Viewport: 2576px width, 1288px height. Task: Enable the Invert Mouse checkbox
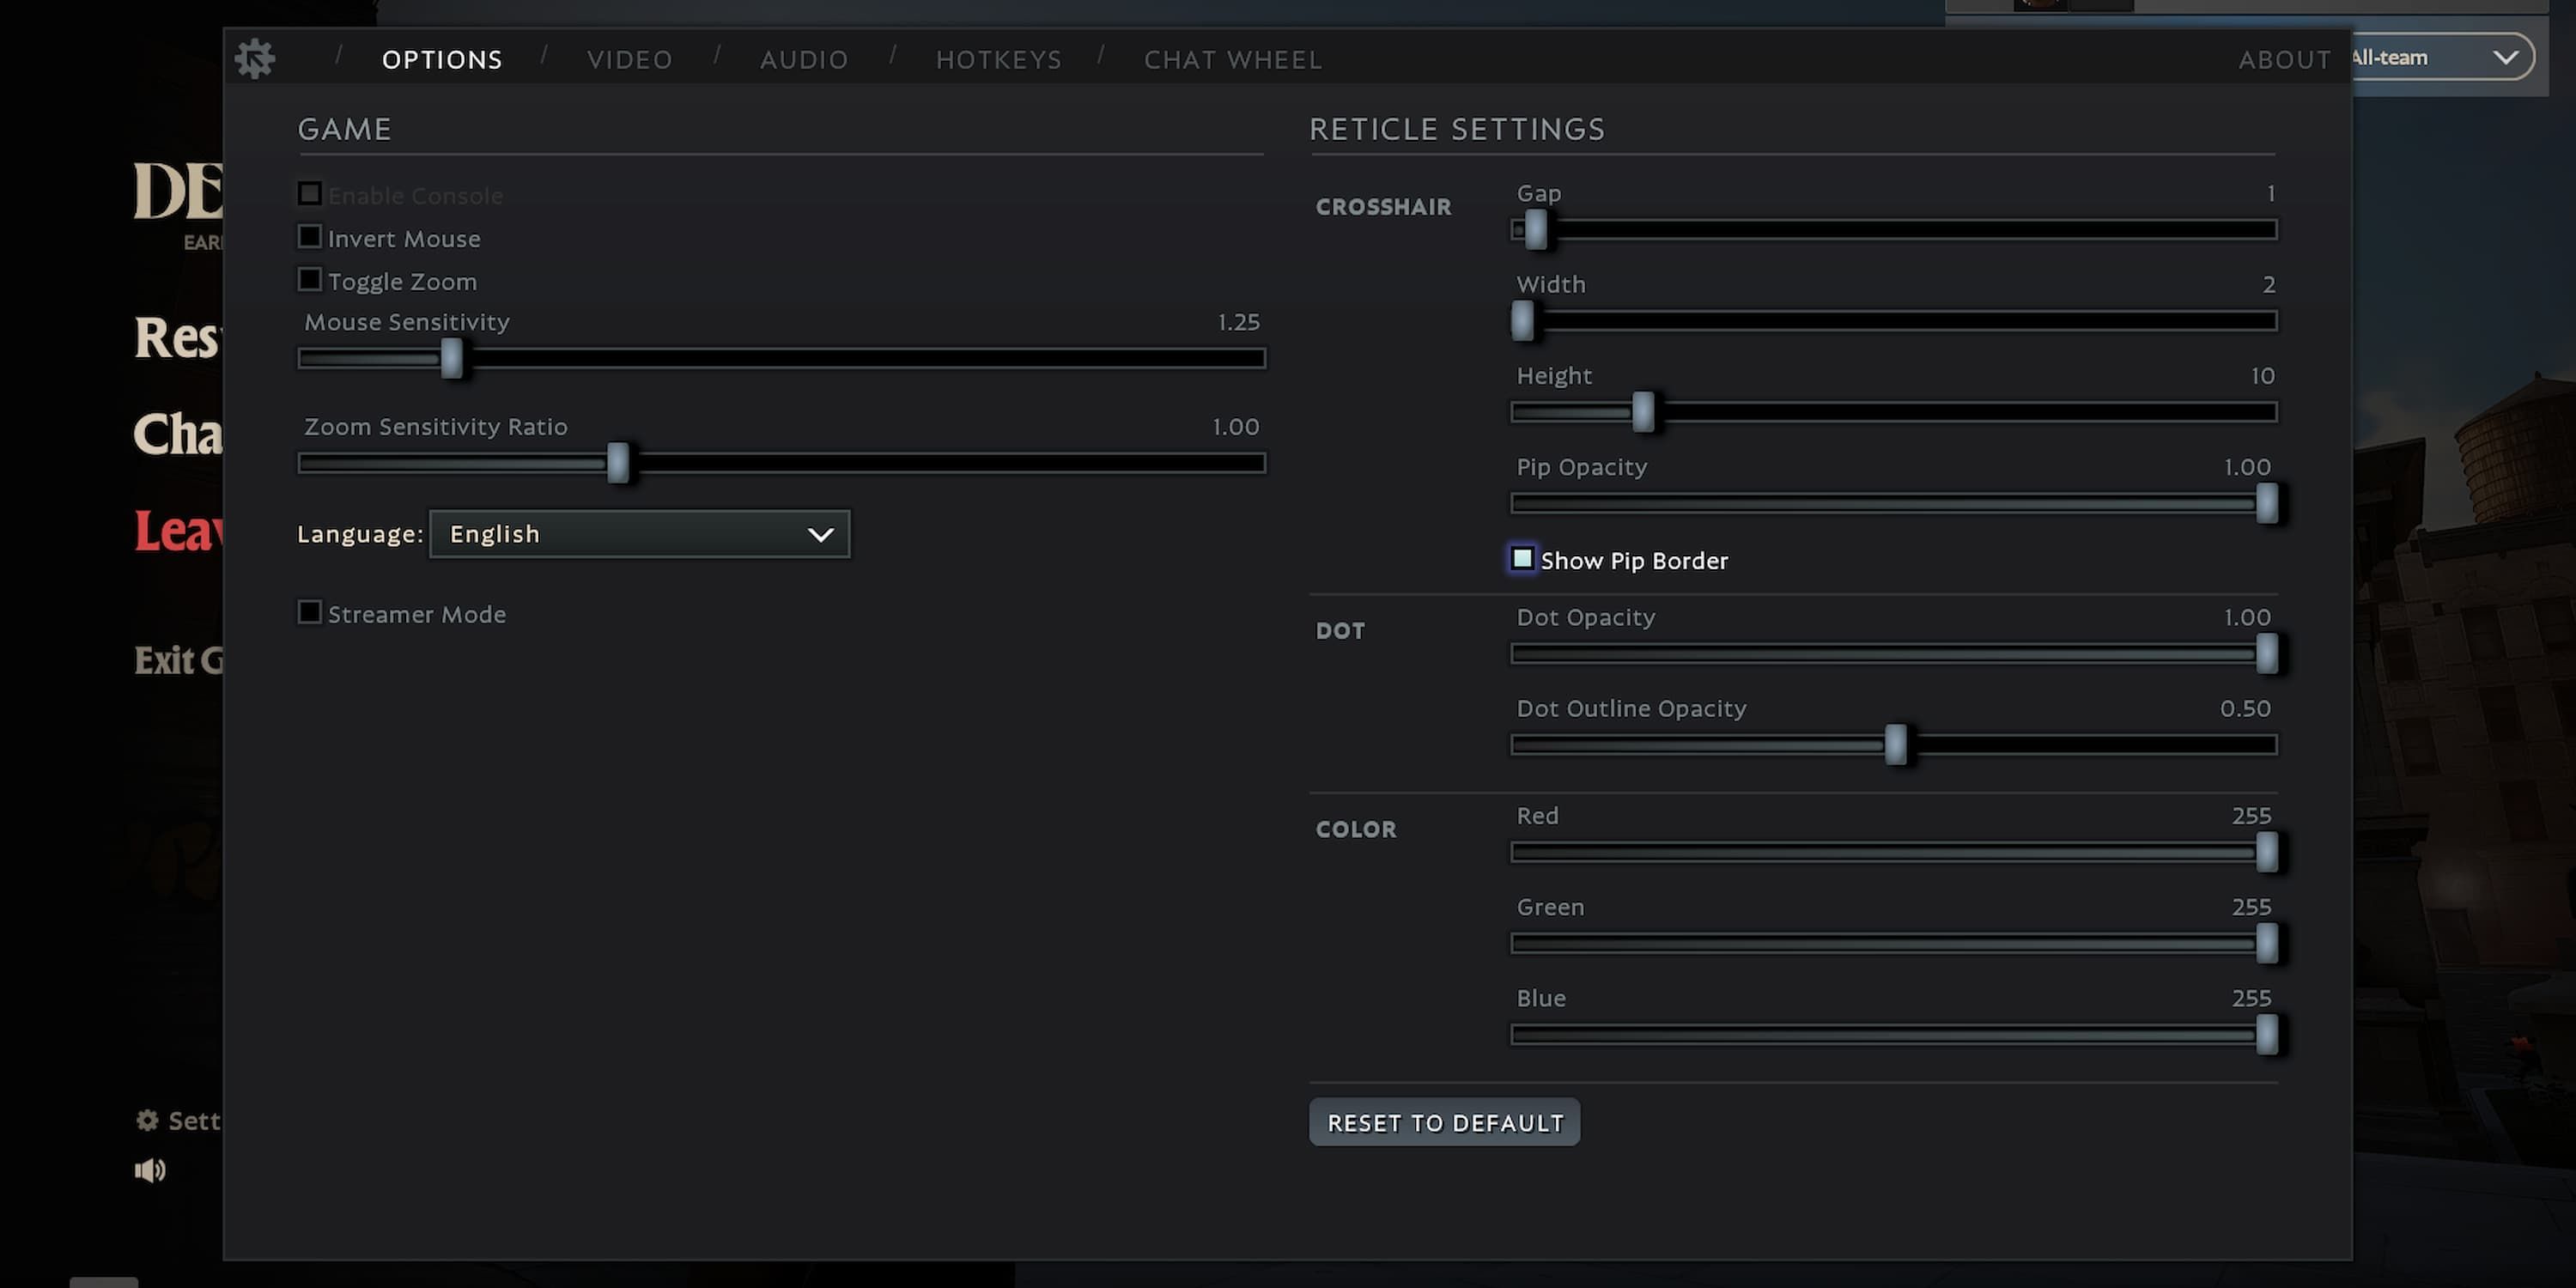[x=309, y=238]
